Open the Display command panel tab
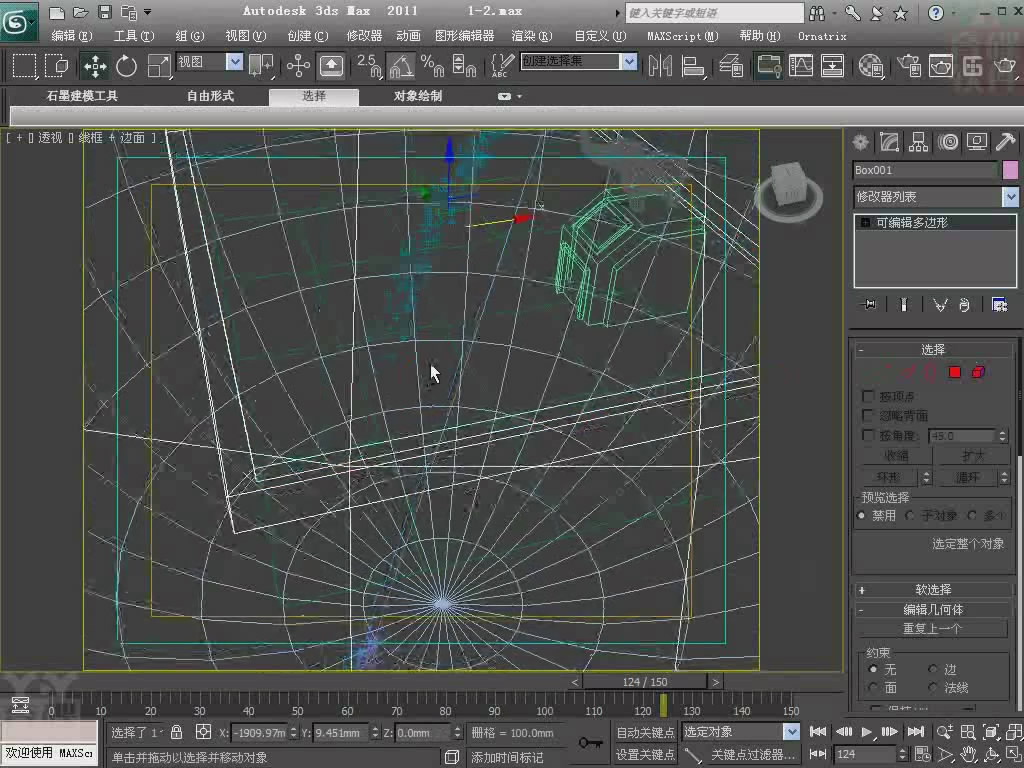1024x768 pixels. pyautogui.click(x=977, y=142)
